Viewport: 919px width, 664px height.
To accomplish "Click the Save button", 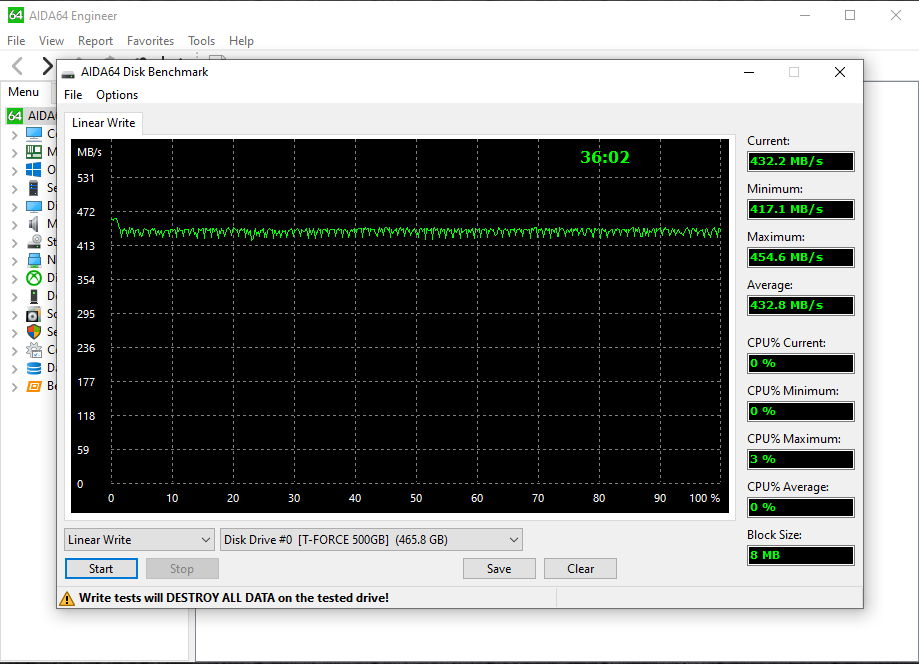I will coord(499,568).
